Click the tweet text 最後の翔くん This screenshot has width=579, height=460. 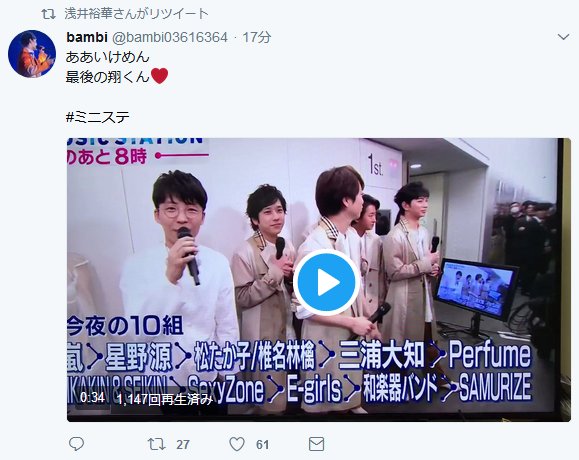point(107,77)
